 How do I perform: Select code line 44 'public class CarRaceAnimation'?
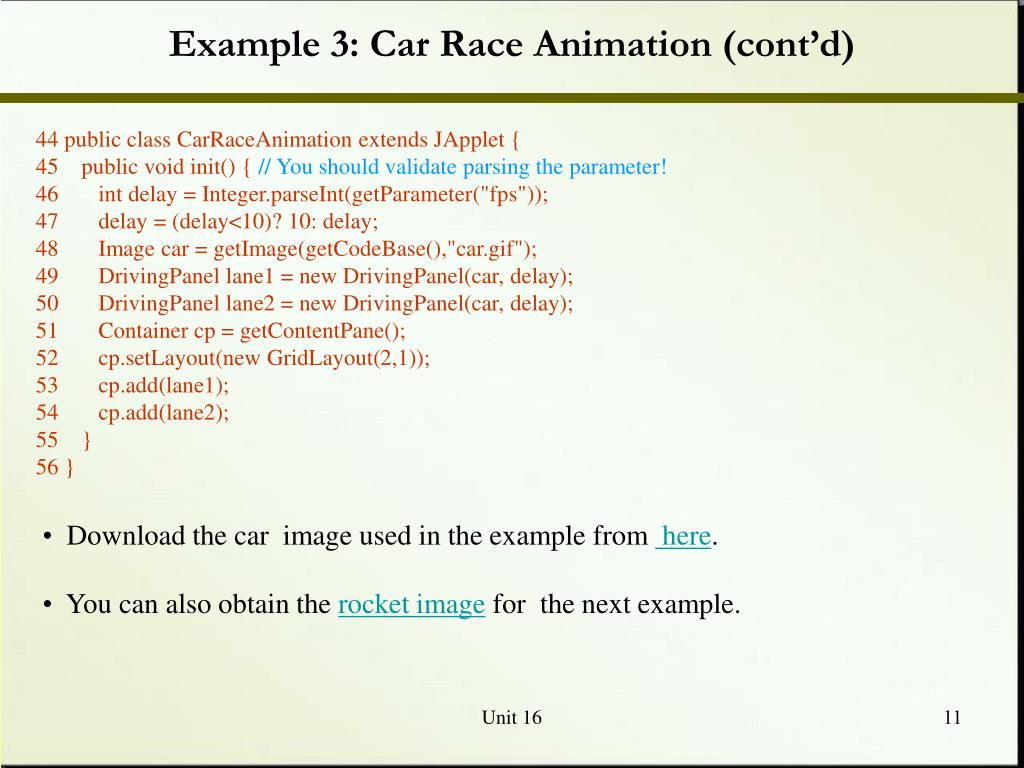[x=277, y=140]
